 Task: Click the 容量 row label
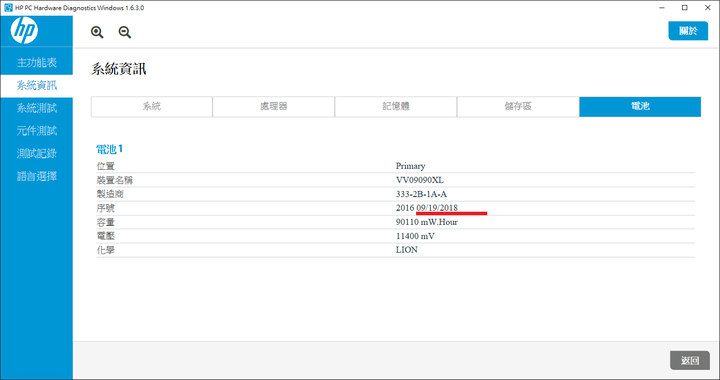(x=106, y=222)
